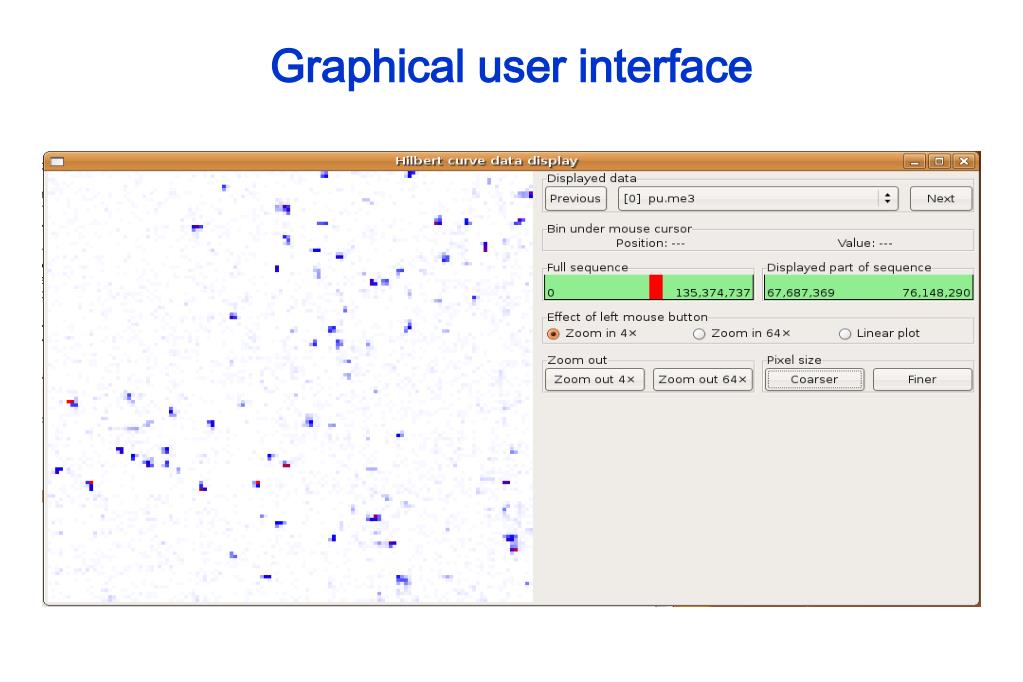Select the Zoom in 64× radio option

(x=699, y=333)
